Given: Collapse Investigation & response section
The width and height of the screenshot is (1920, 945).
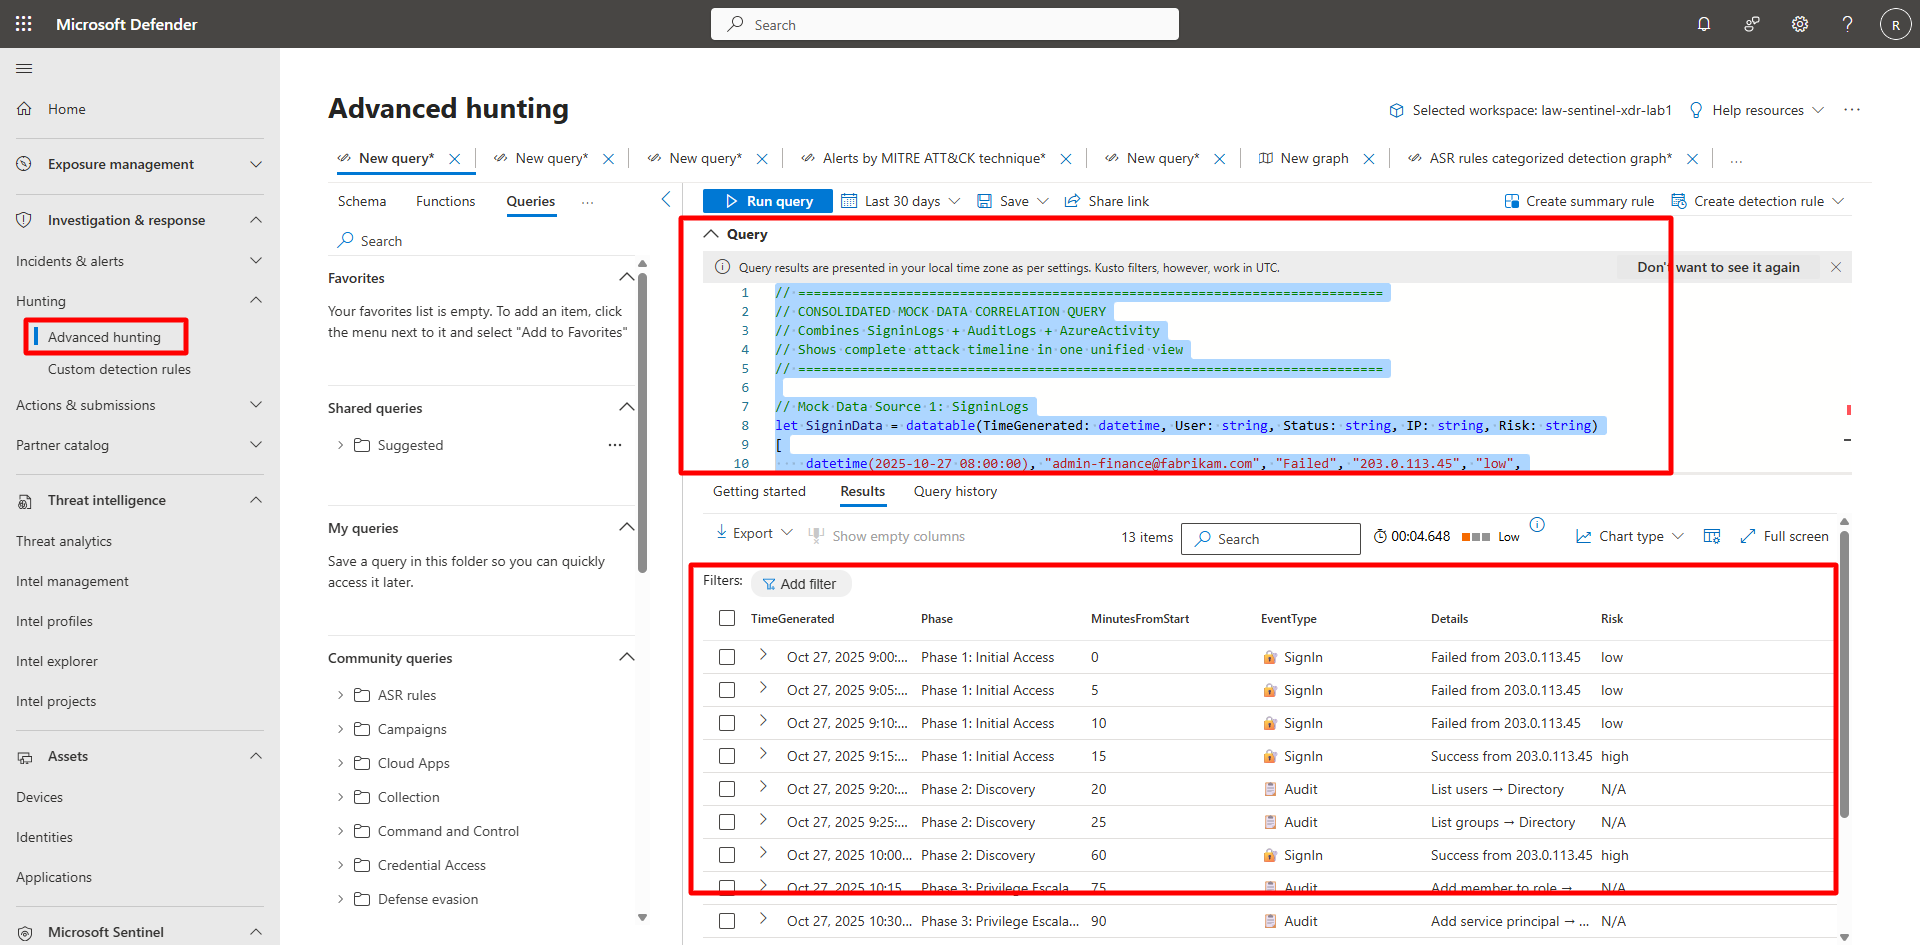Looking at the screenshot, I should [256, 220].
